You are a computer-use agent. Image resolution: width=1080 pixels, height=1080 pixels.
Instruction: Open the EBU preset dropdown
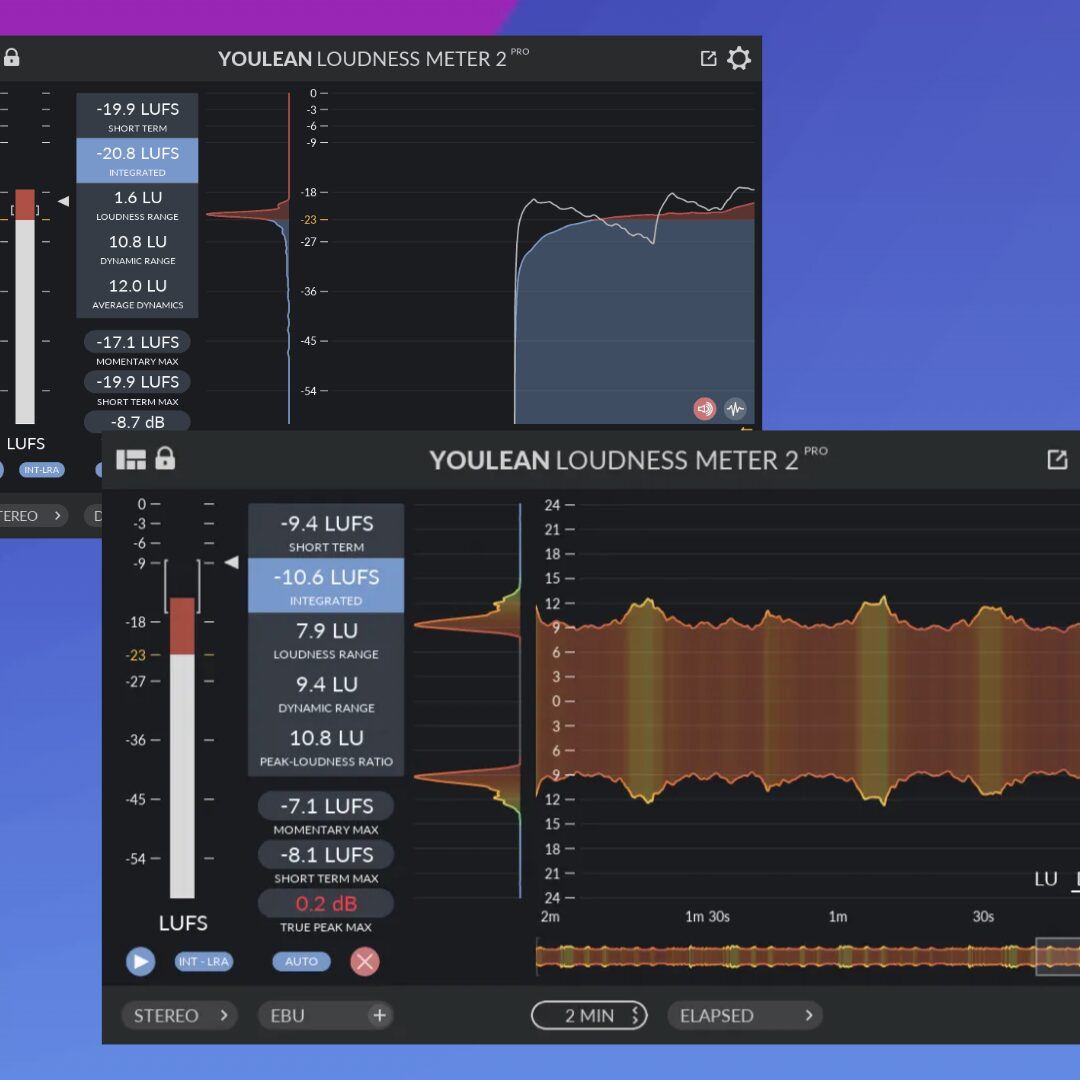[326, 1015]
